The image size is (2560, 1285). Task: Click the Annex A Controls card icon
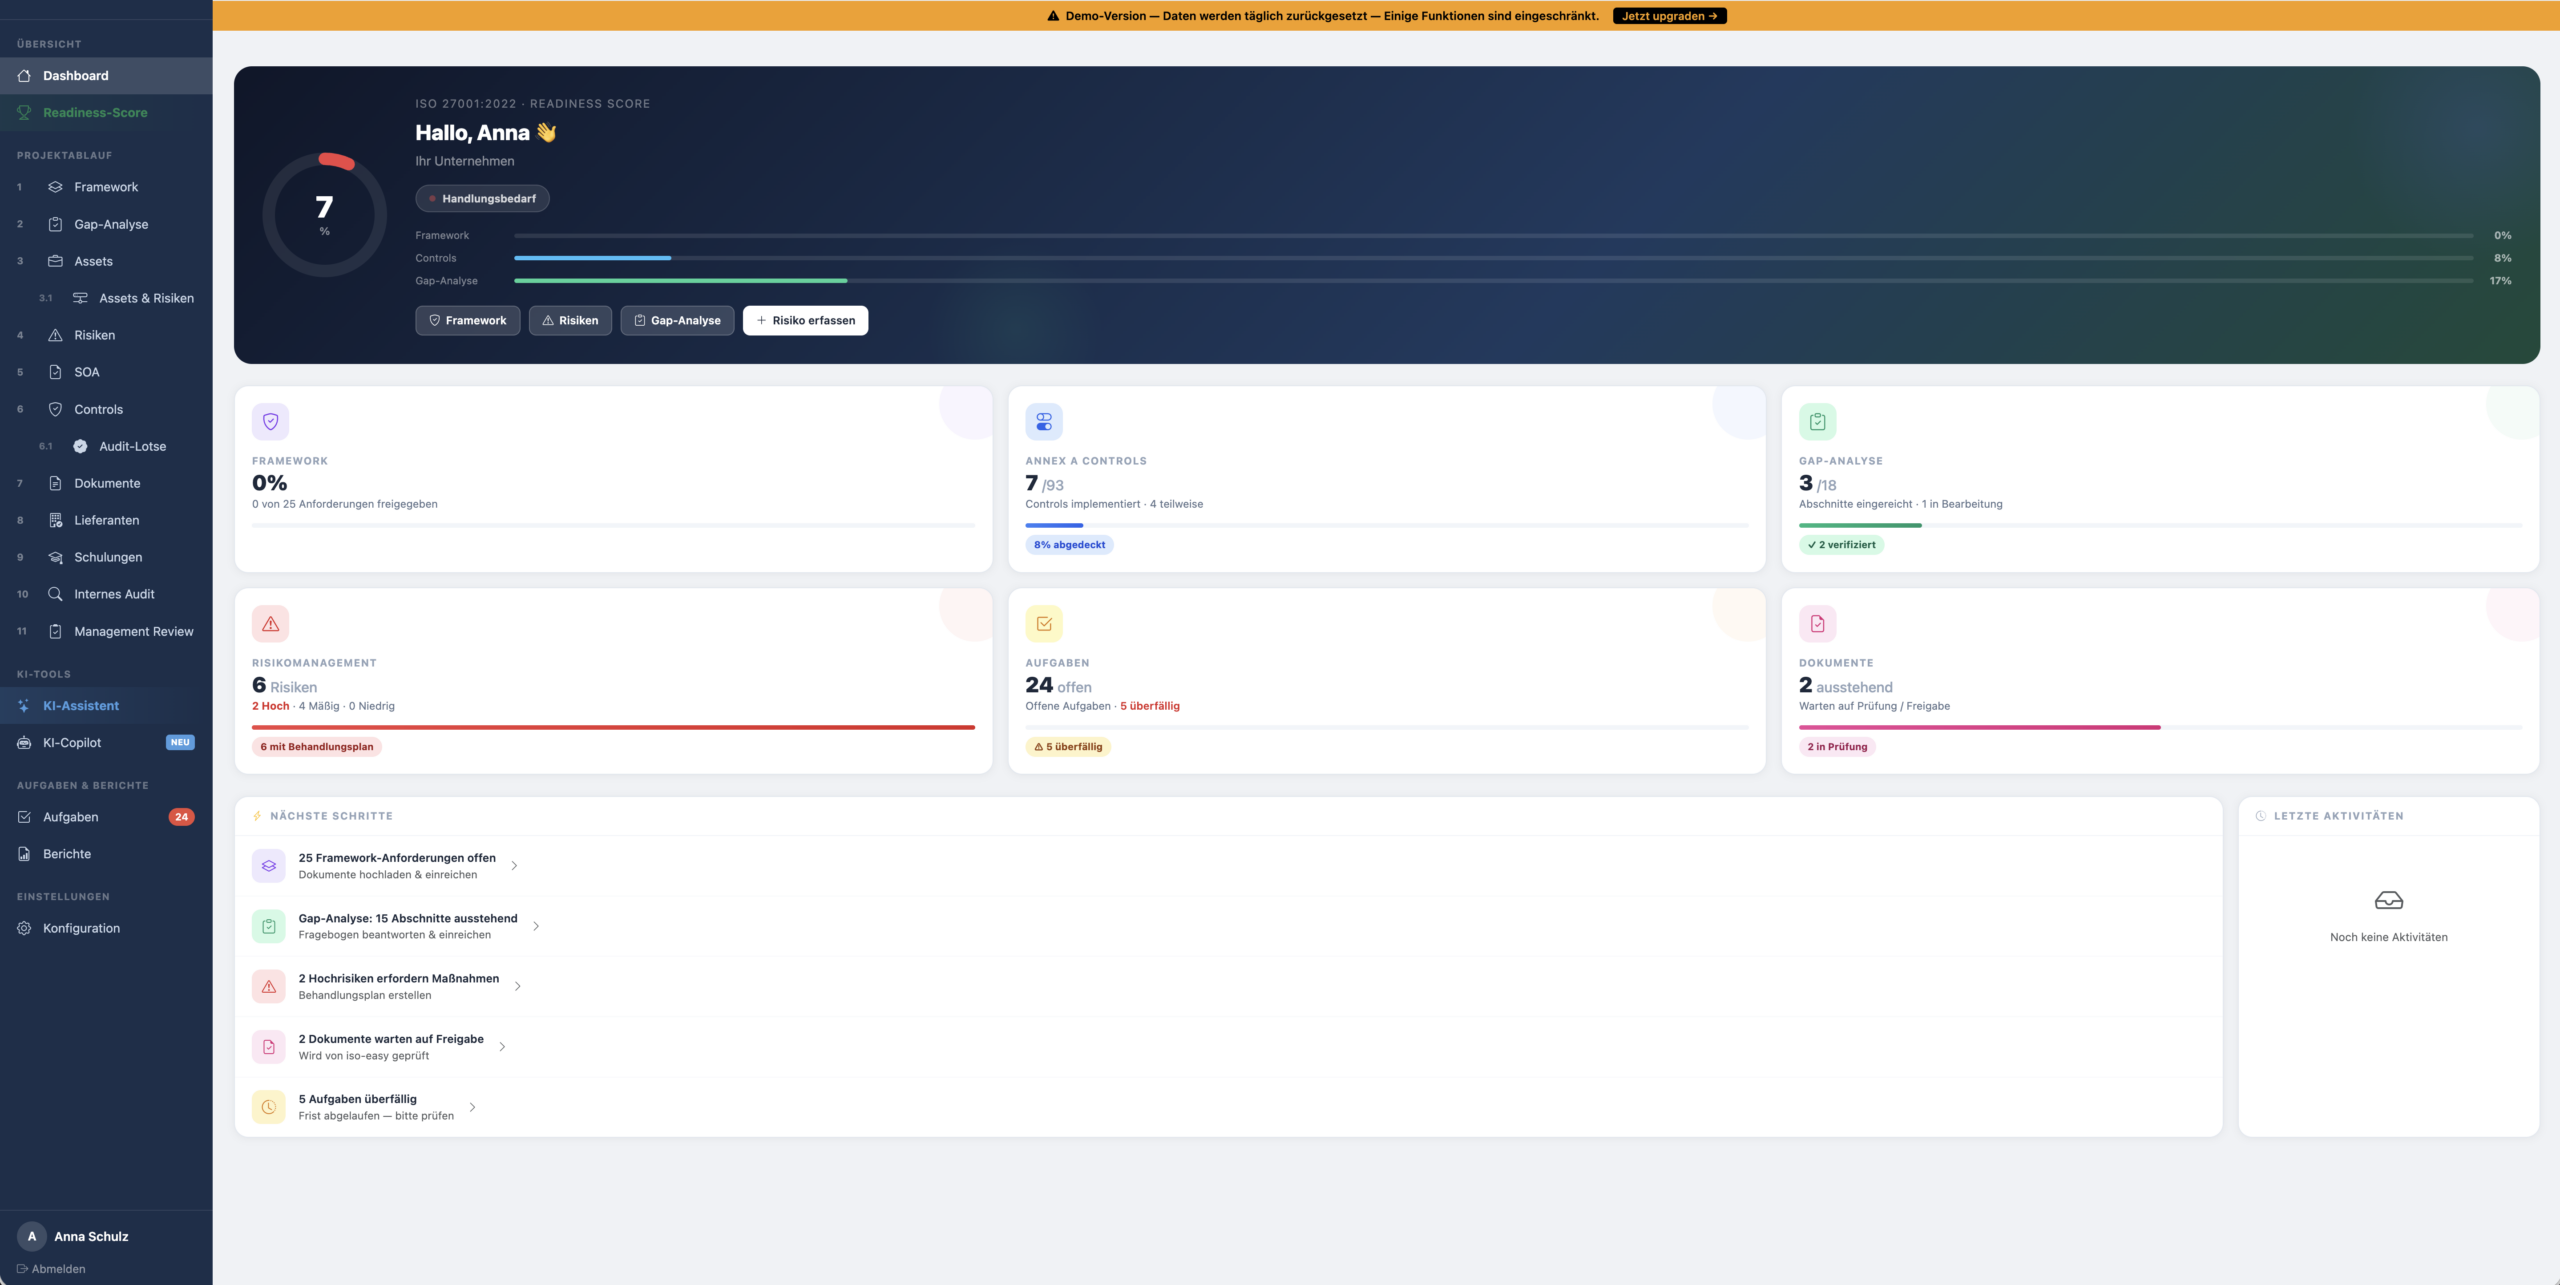pyautogui.click(x=1043, y=421)
